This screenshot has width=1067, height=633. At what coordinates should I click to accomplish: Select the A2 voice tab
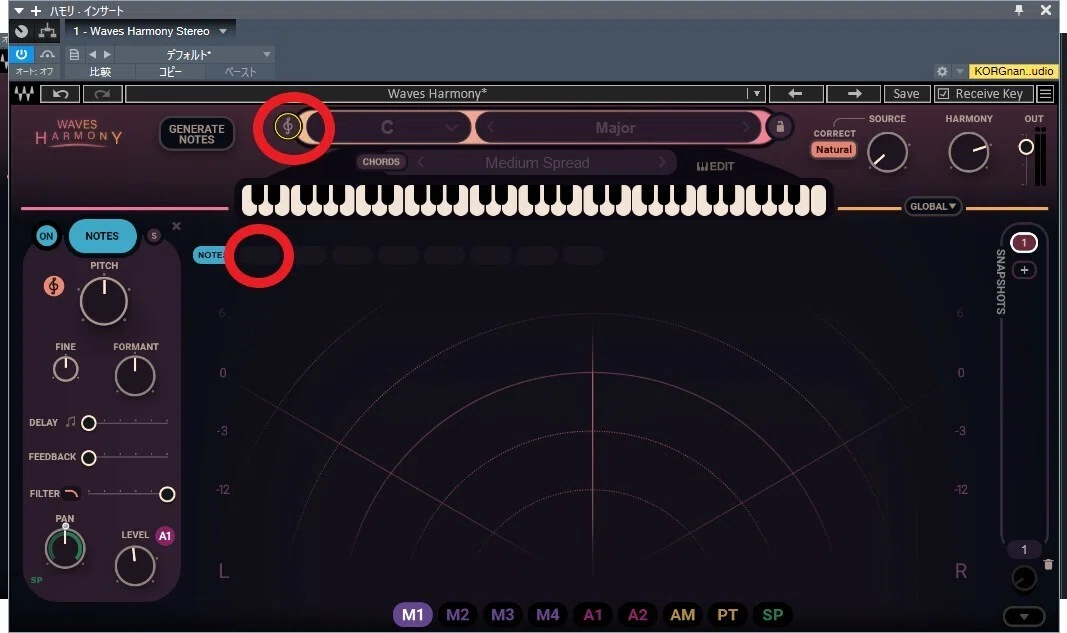coord(638,615)
